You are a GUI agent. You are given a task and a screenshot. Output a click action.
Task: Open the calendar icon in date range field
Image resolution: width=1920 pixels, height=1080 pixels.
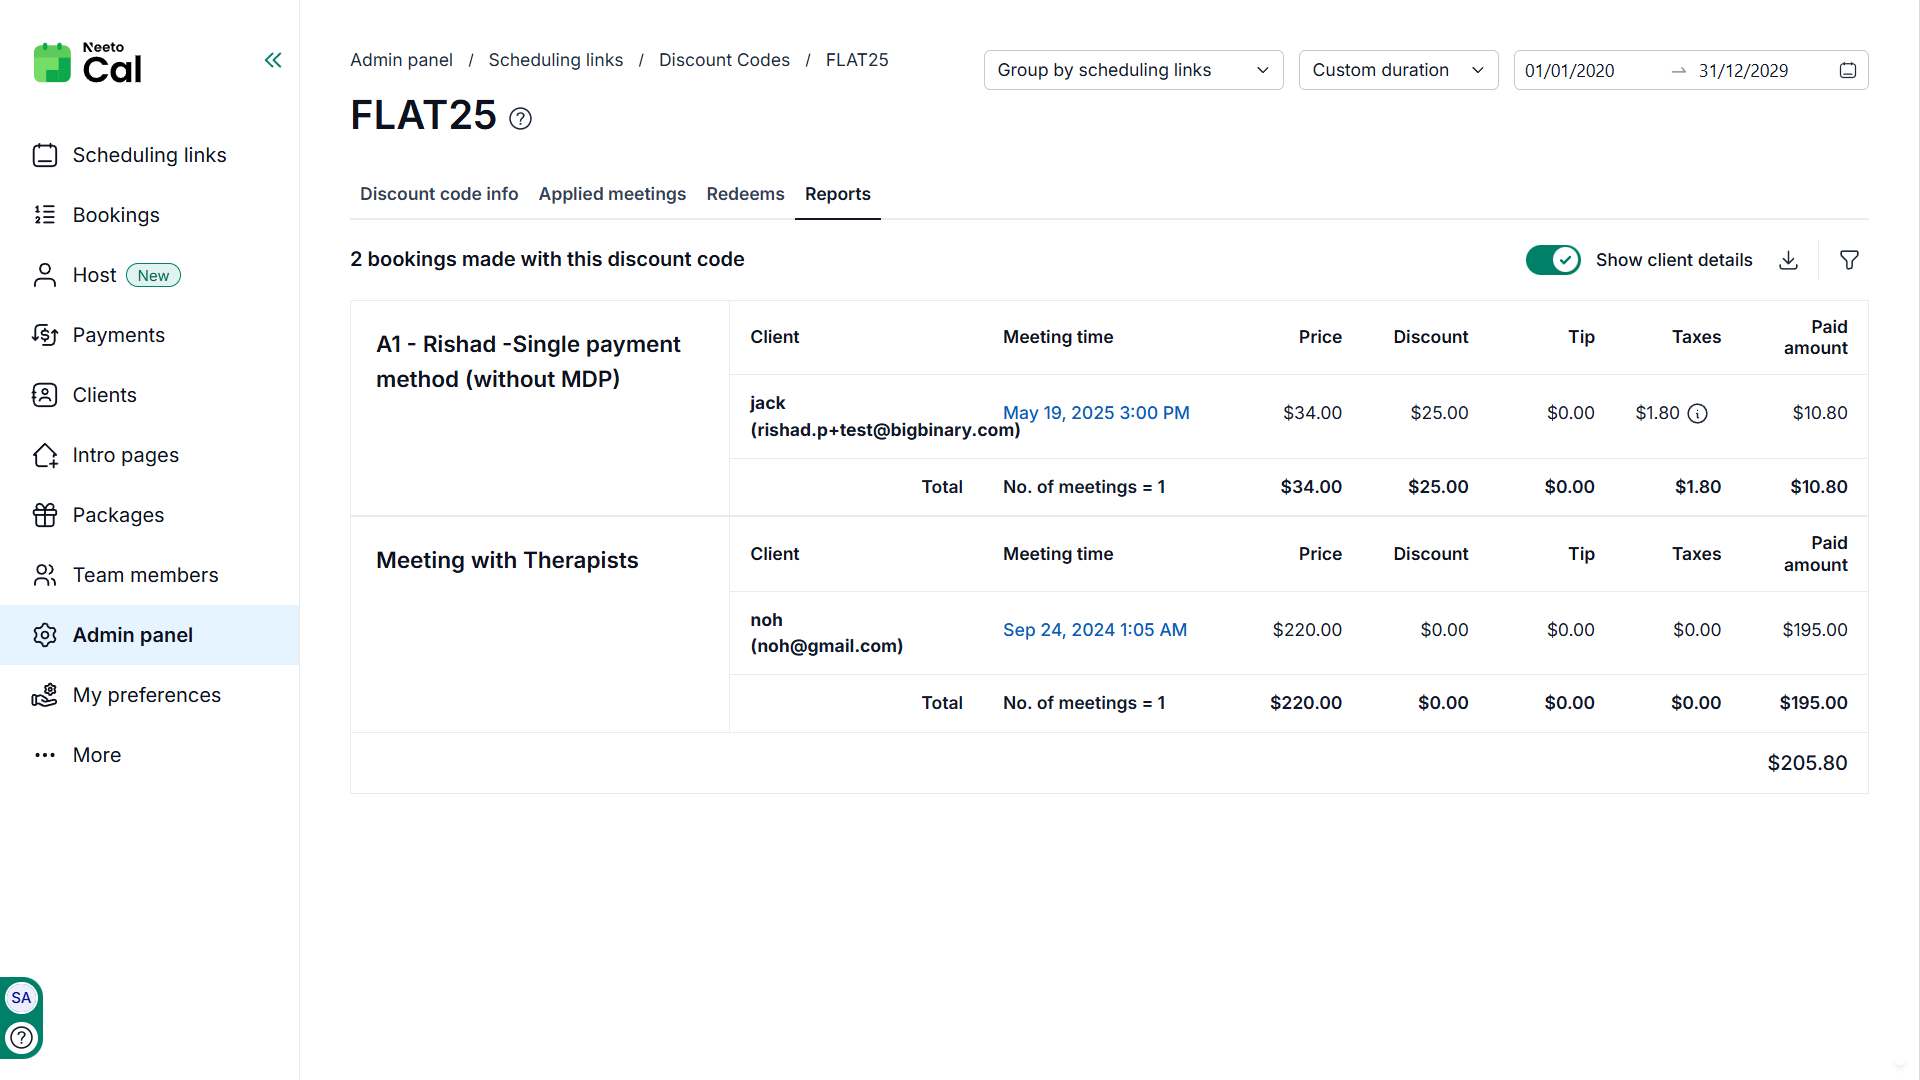[1848, 70]
